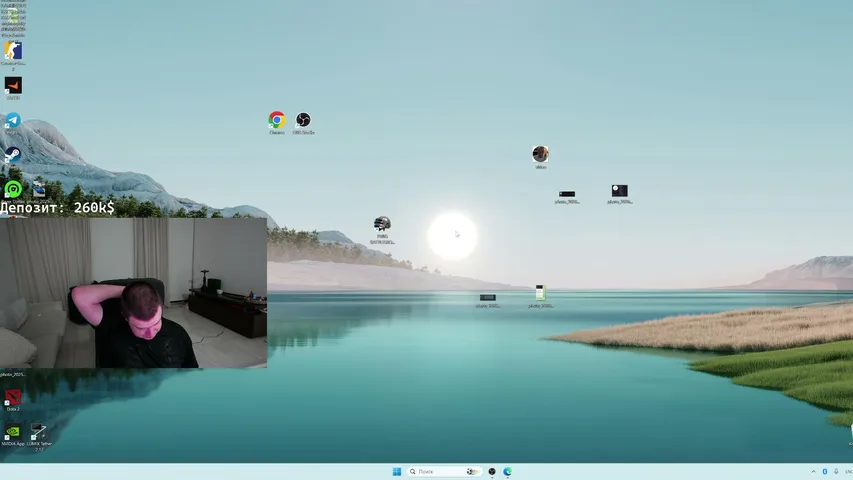Select the green circular app icon

[x=13, y=189]
